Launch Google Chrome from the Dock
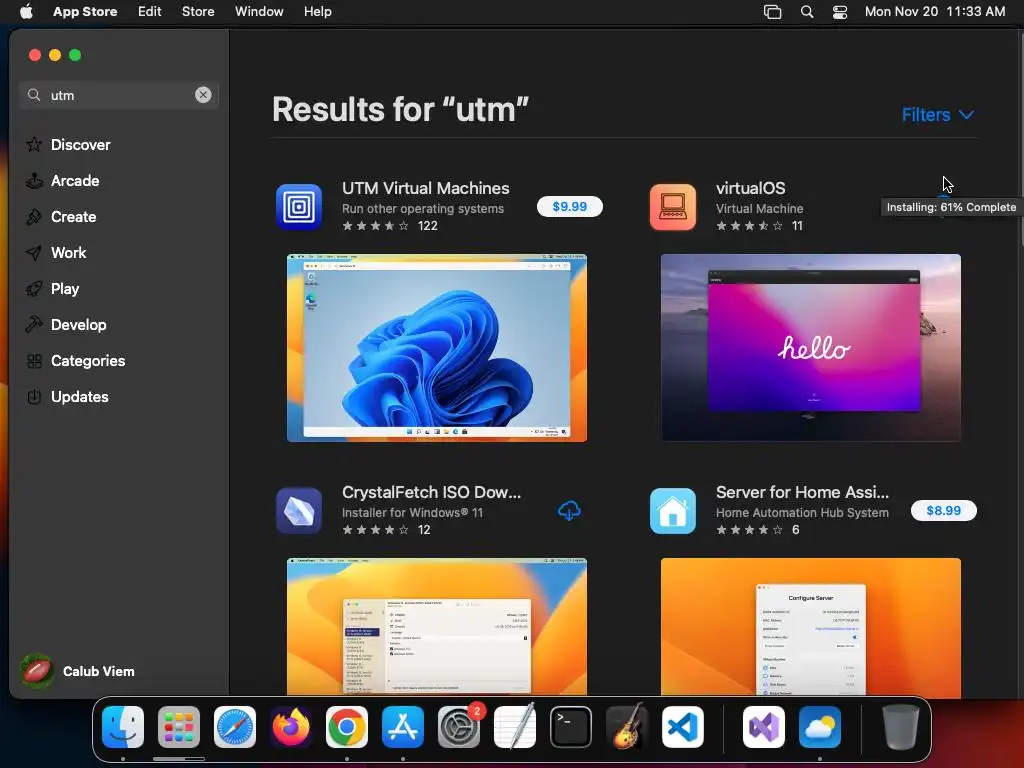The height and width of the screenshot is (768, 1024). click(x=347, y=726)
